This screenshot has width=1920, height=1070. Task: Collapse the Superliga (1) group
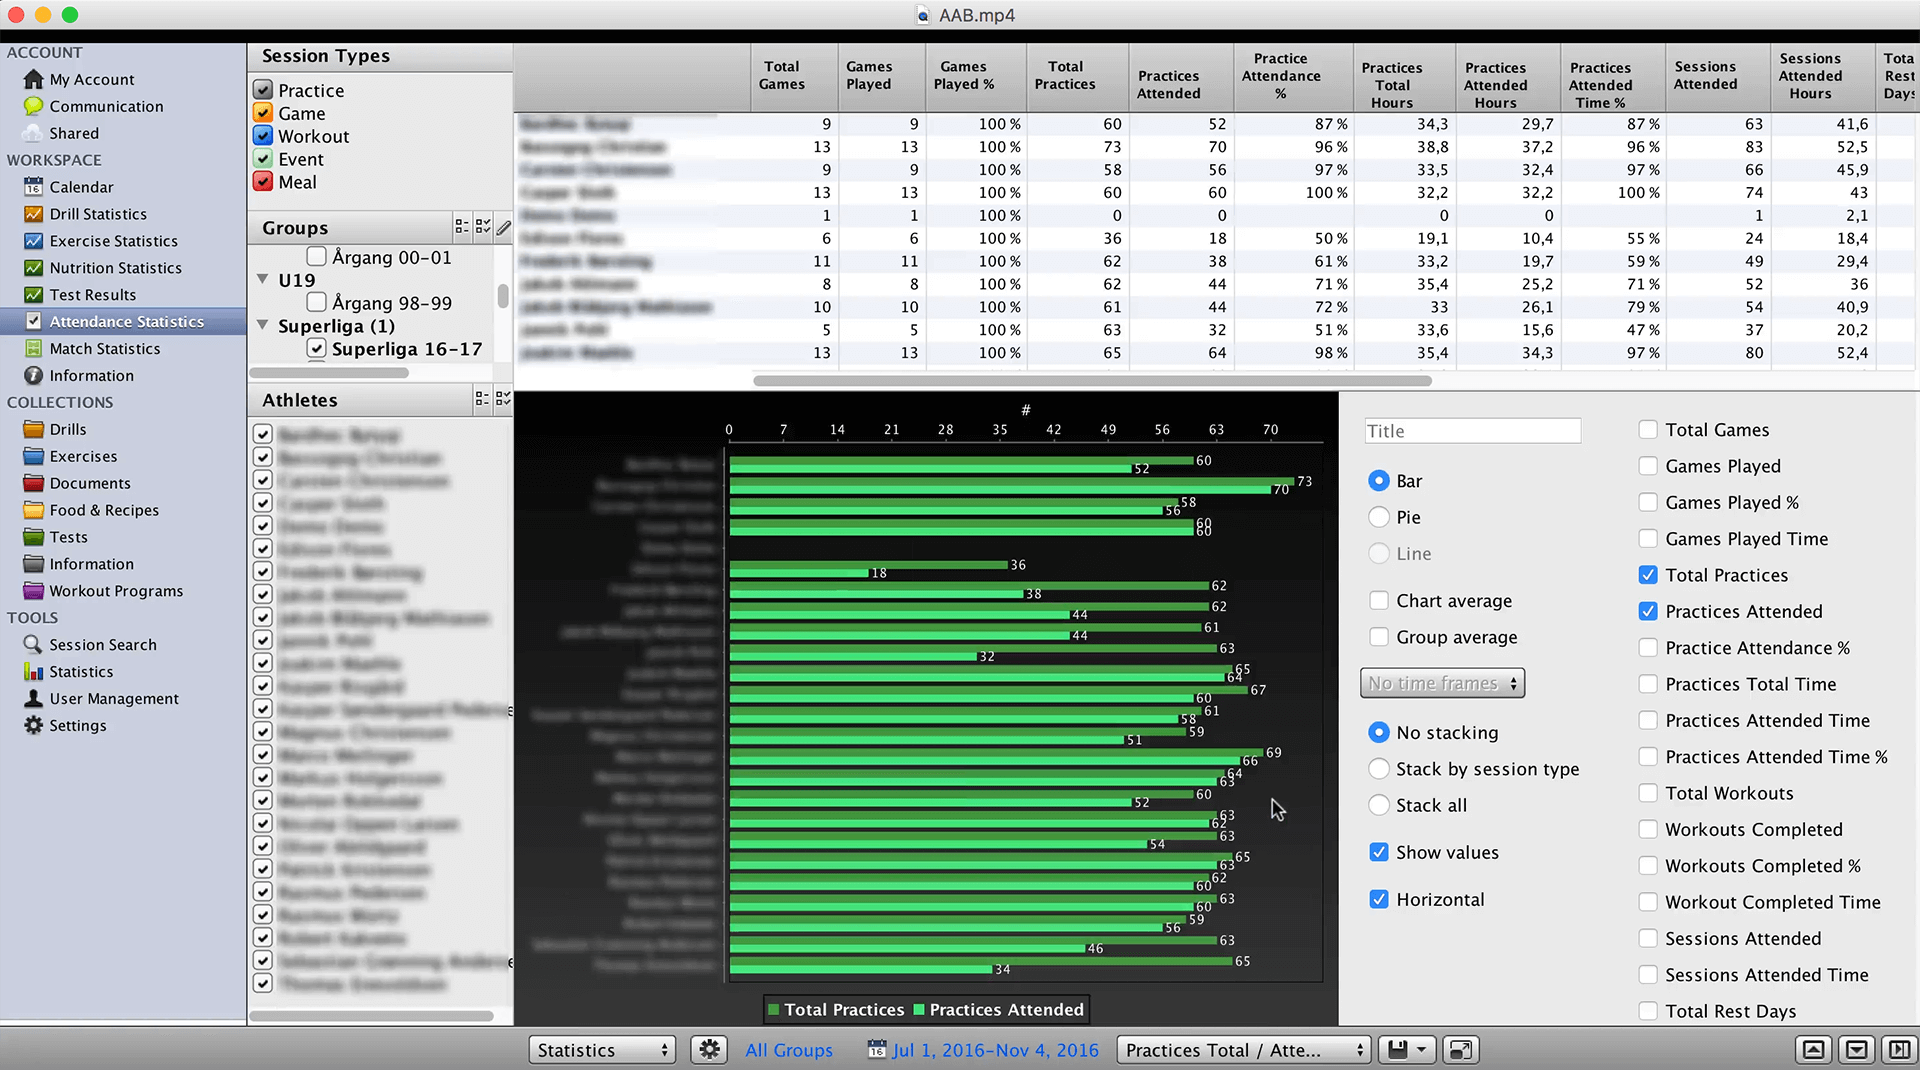click(x=263, y=326)
